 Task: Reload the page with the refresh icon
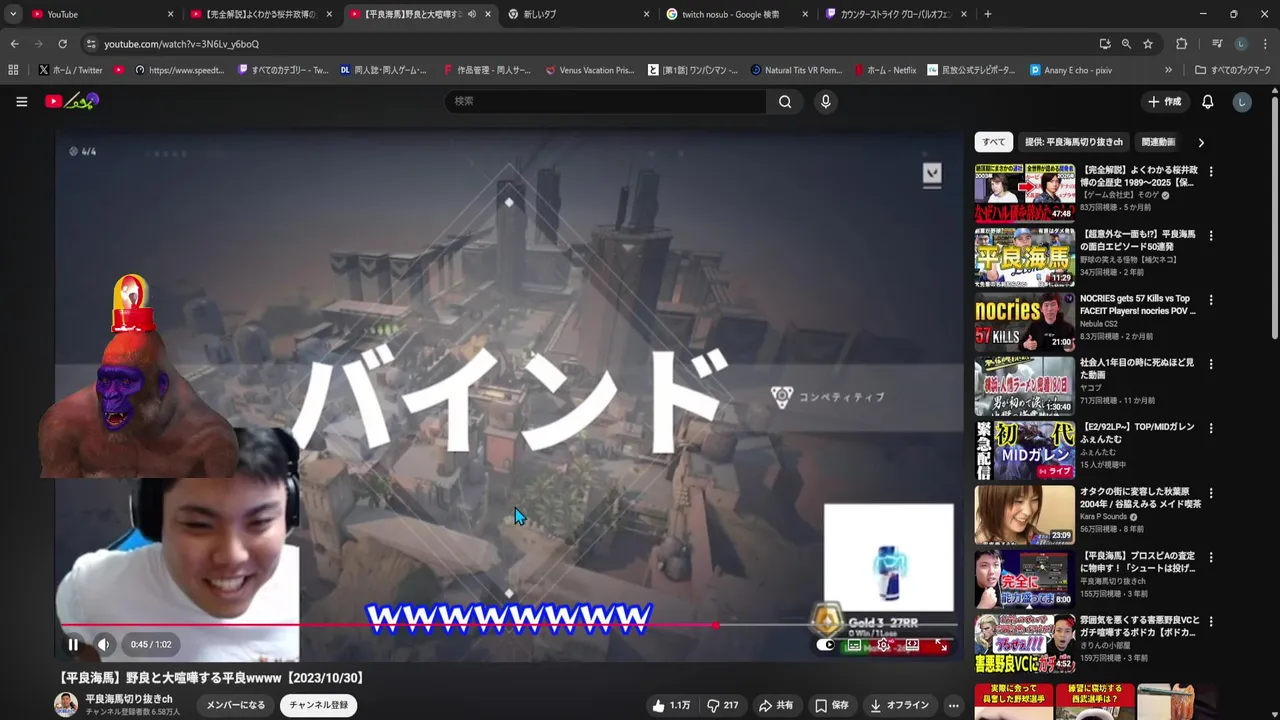click(62, 44)
